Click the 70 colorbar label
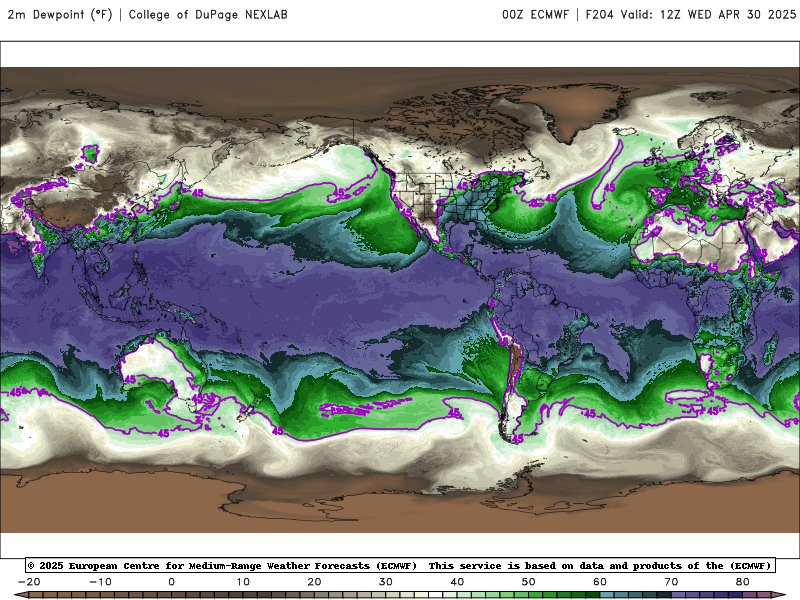The height and width of the screenshot is (600, 800). click(671, 582)
